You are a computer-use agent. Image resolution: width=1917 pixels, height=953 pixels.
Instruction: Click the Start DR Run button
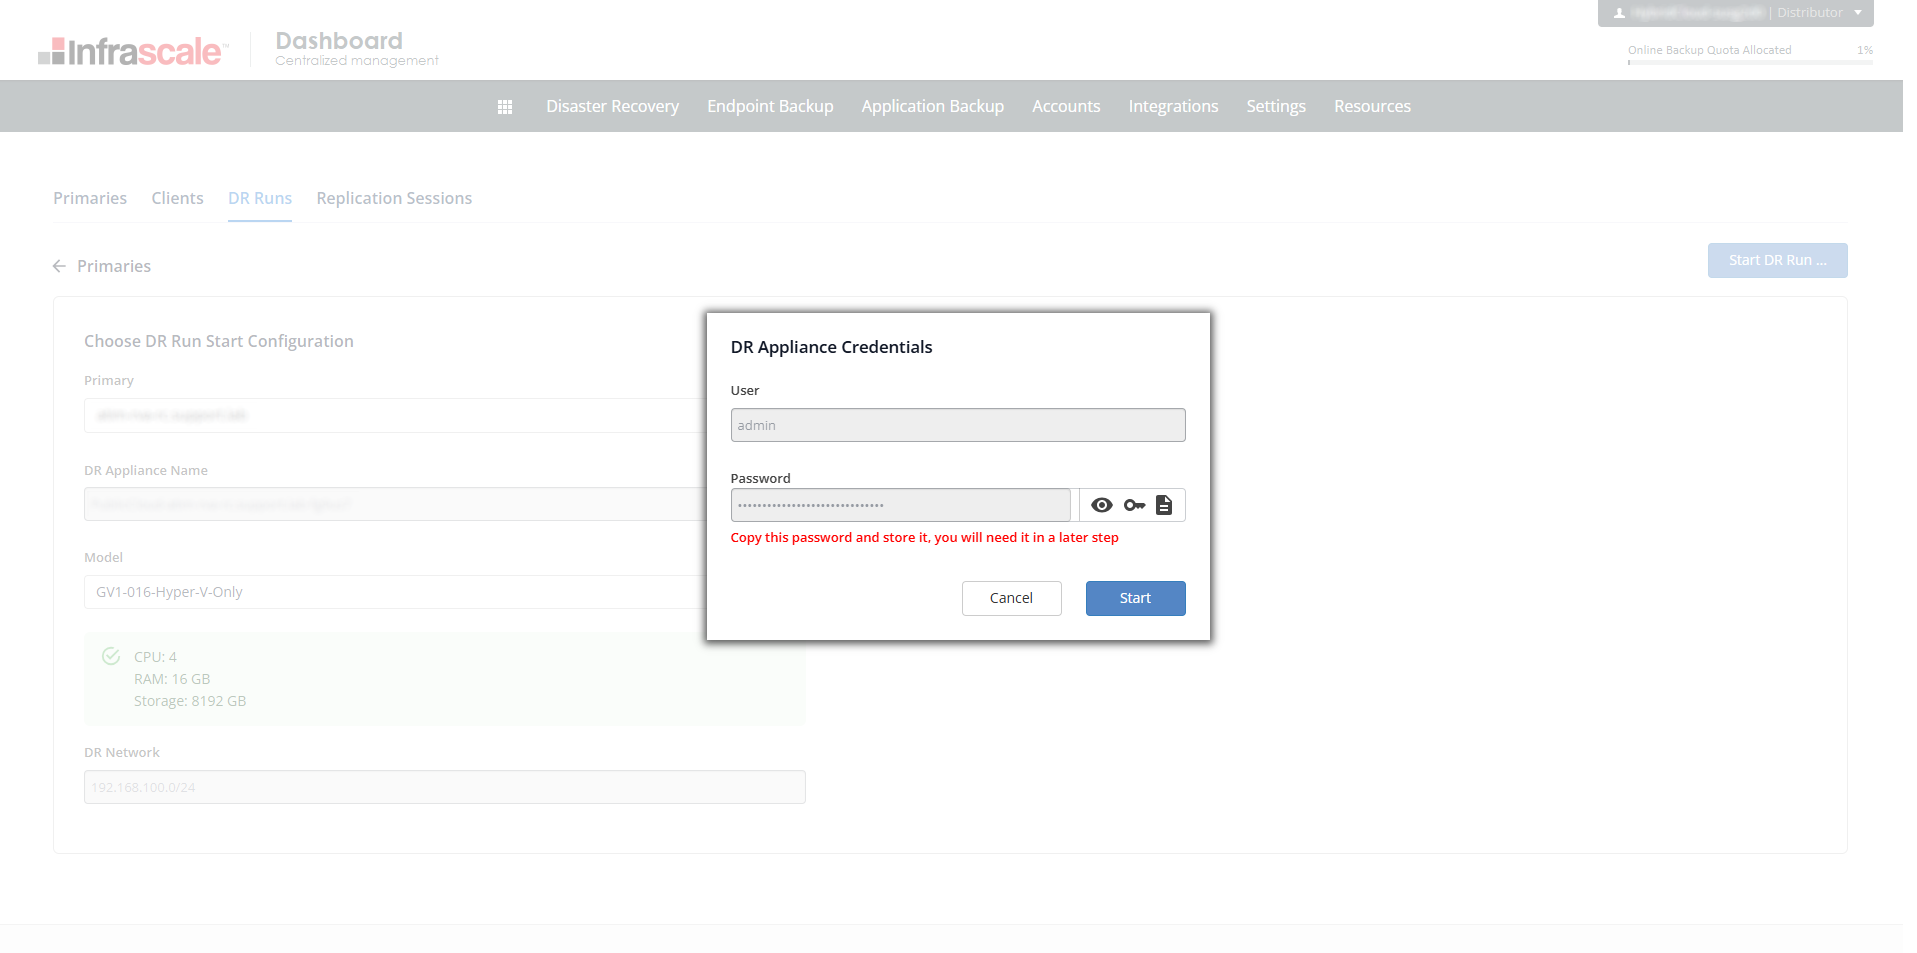tap(1777, 260)
